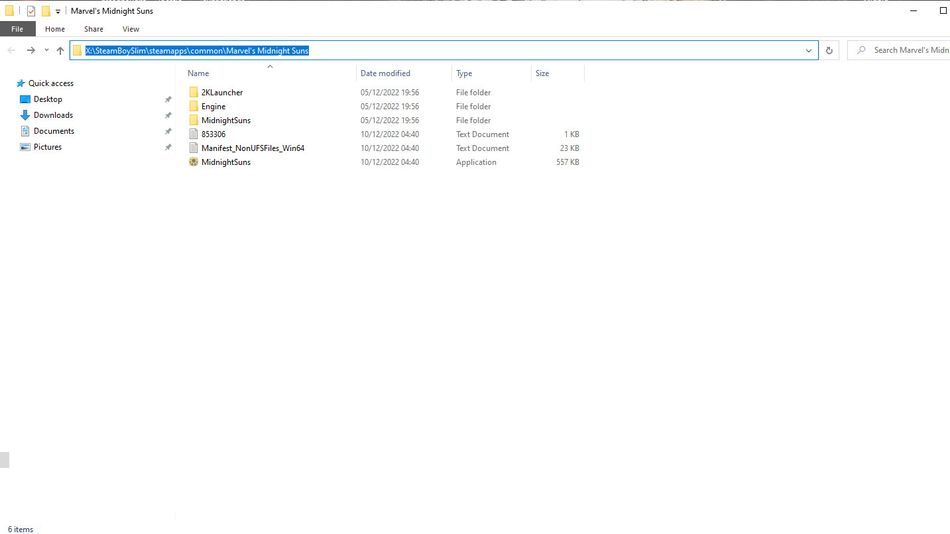Screen dimensions: 950x534
Task: Sort by the Name column header
Action: 198,73
